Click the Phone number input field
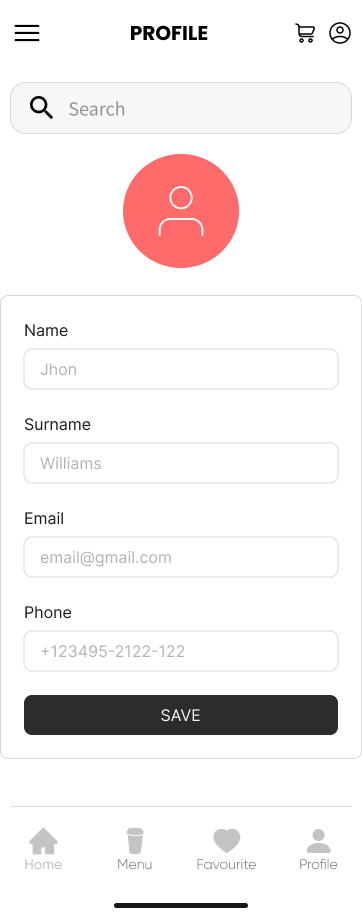The width and height of the screenshot is (362, 918). pos(181,651)
